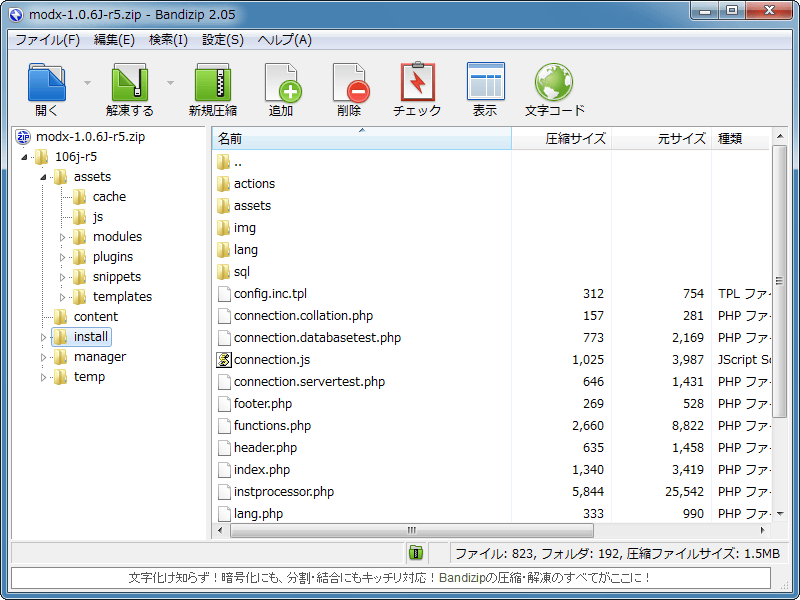
Task: Click the 解凍する (Extract) toolbar icon
Action: (x=130, y=82)
